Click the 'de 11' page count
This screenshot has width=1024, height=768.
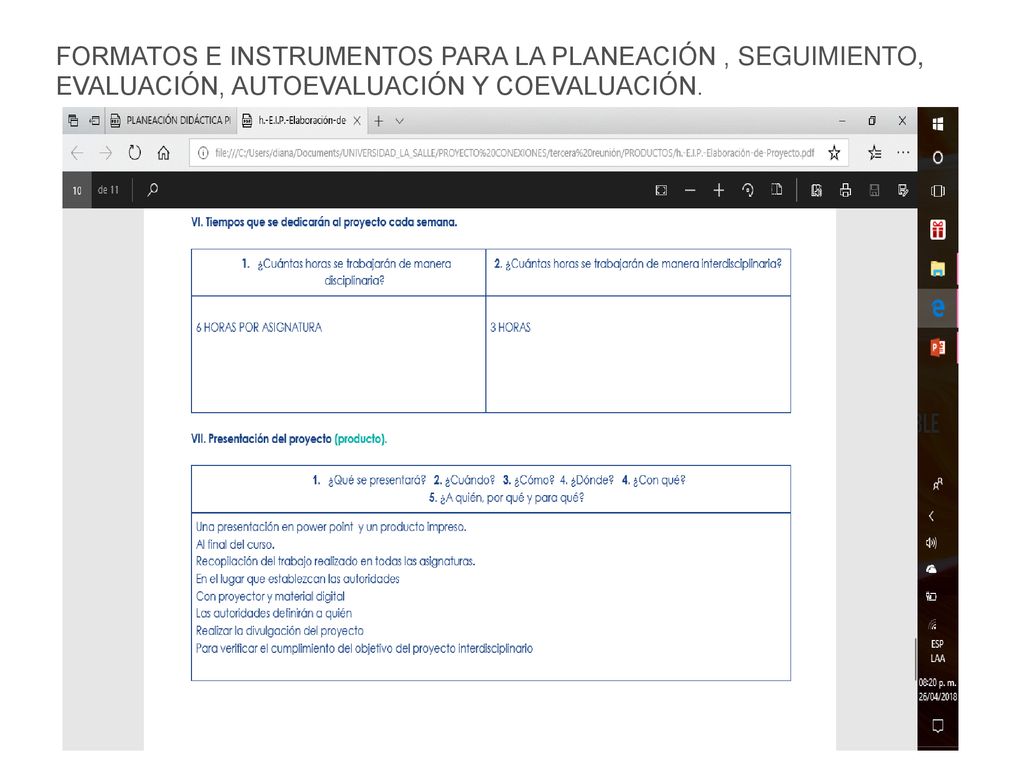108,190
